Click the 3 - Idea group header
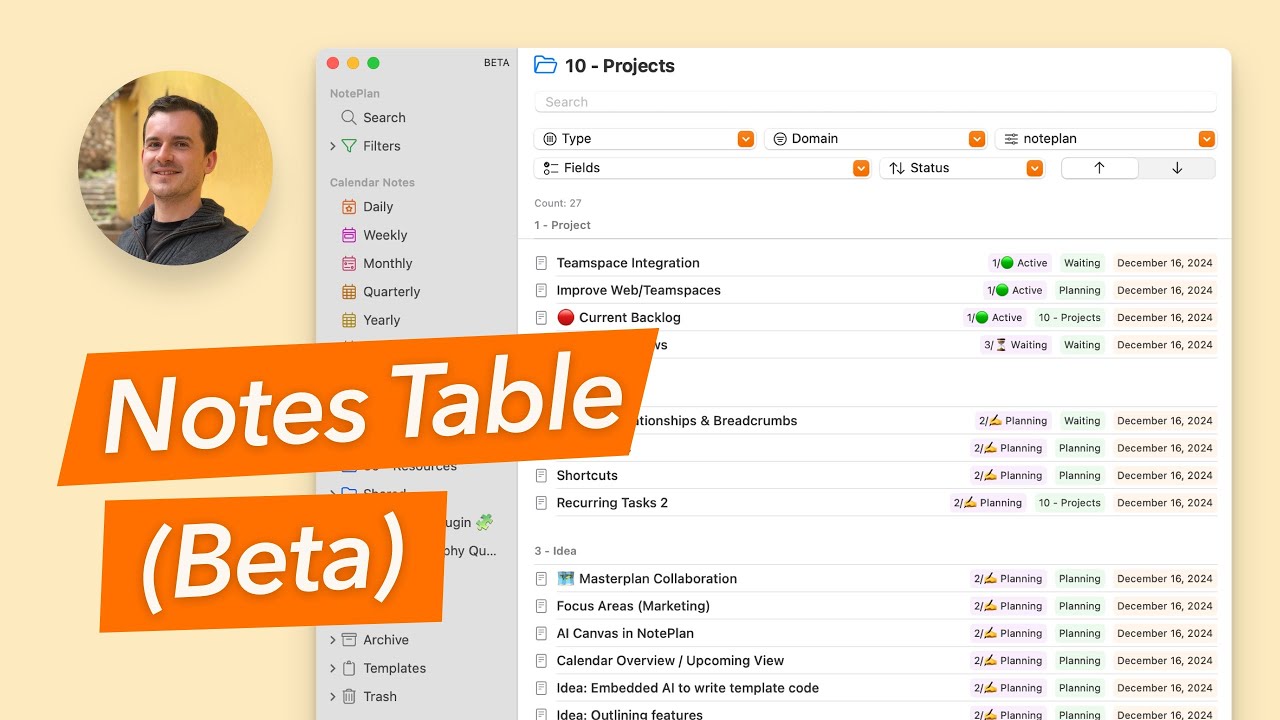 pyautogui.click(x=555, y=551)
